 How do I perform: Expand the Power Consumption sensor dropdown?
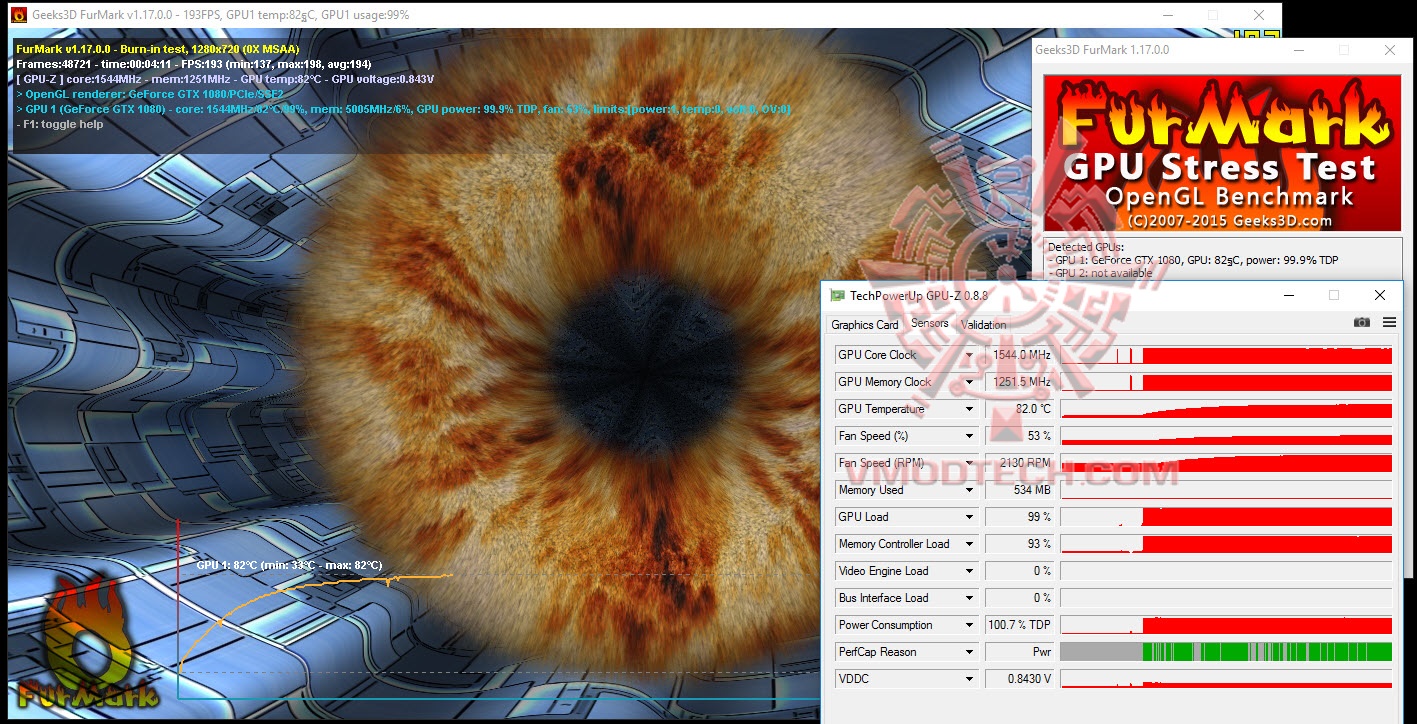969,625
